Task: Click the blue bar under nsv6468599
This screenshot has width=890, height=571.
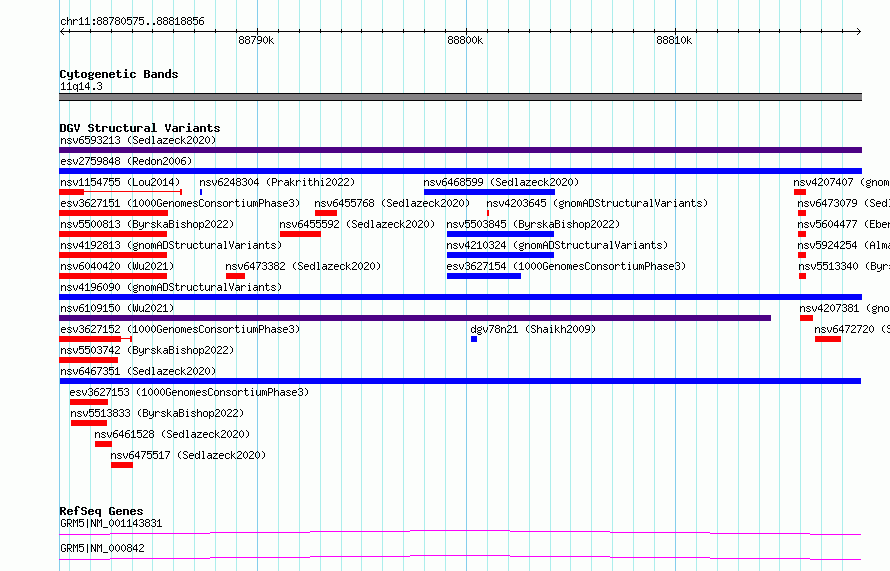Action: 489,192
